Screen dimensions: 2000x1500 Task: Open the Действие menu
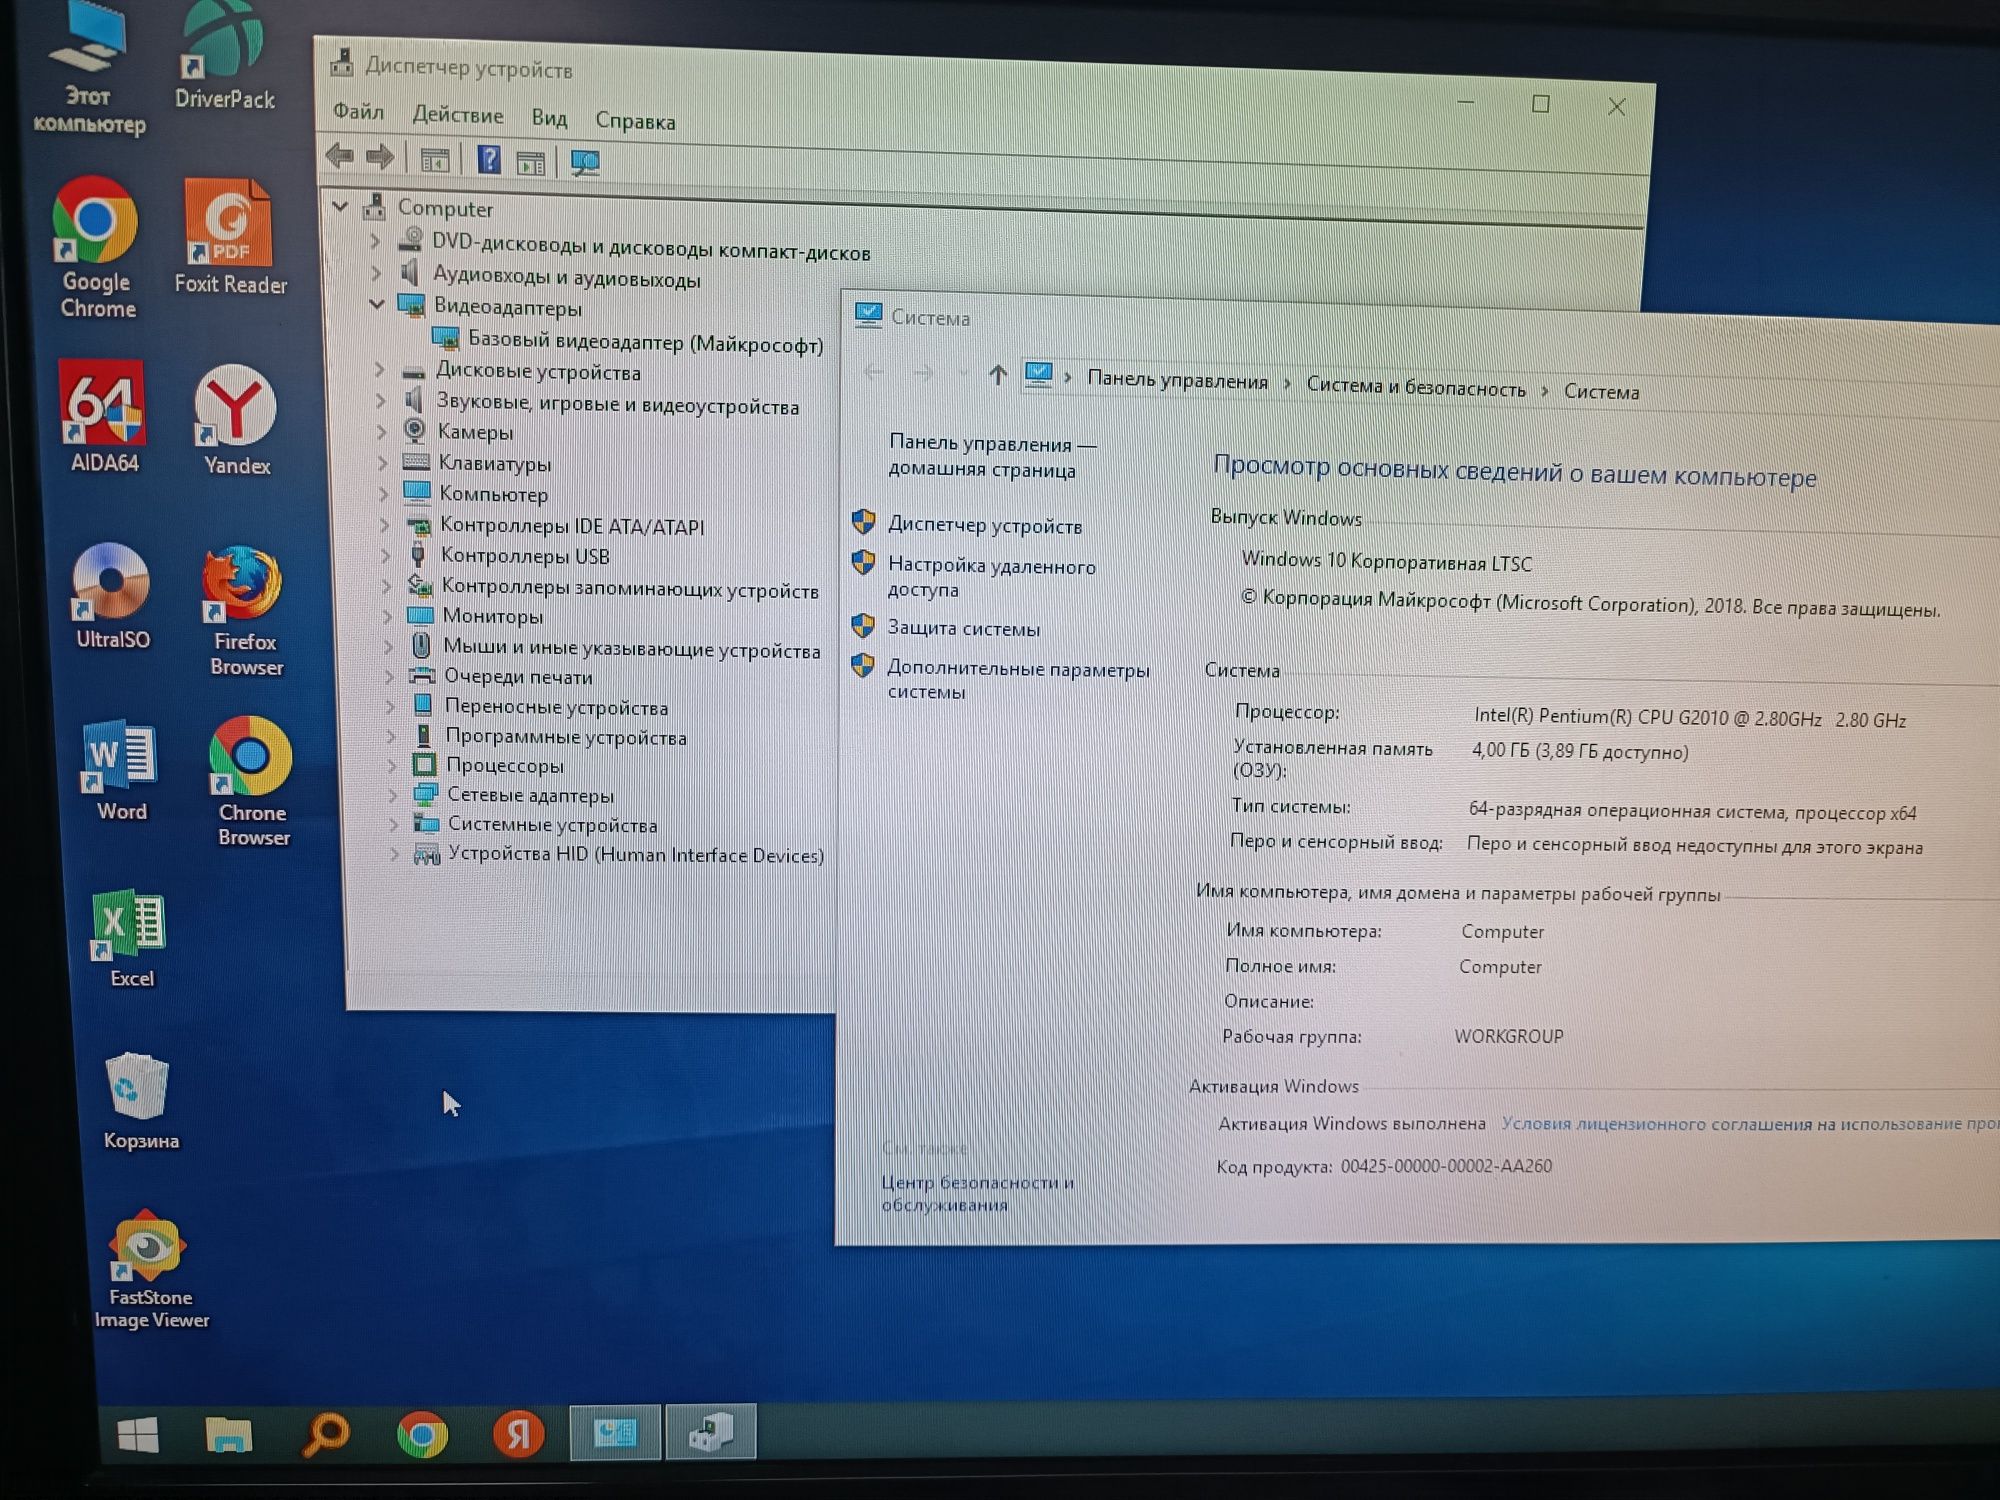tap(458, 115)
